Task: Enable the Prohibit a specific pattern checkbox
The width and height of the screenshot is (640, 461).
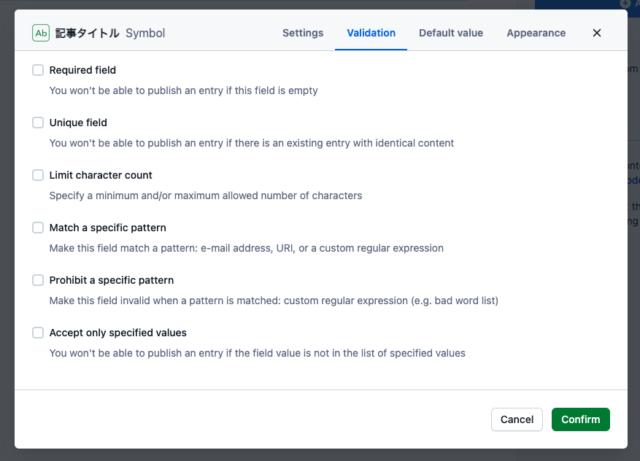Action: [x=38, y=280]
